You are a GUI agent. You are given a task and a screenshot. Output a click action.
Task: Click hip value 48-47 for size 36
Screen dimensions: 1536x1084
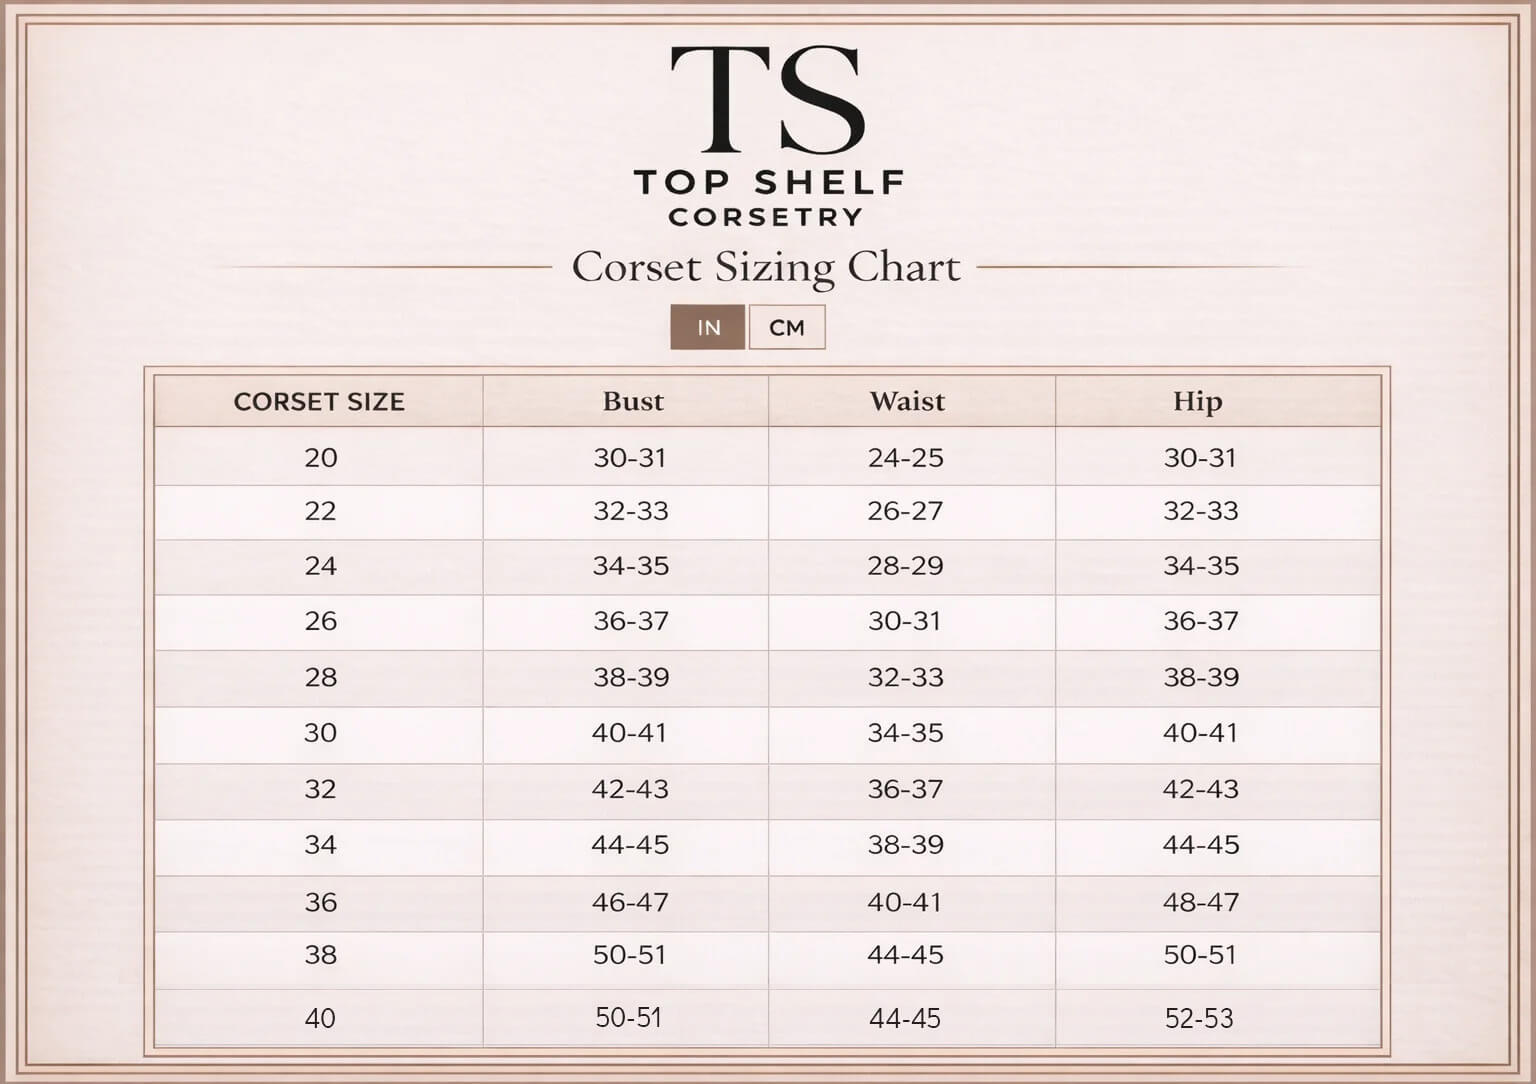click(x=1201, y=902)
